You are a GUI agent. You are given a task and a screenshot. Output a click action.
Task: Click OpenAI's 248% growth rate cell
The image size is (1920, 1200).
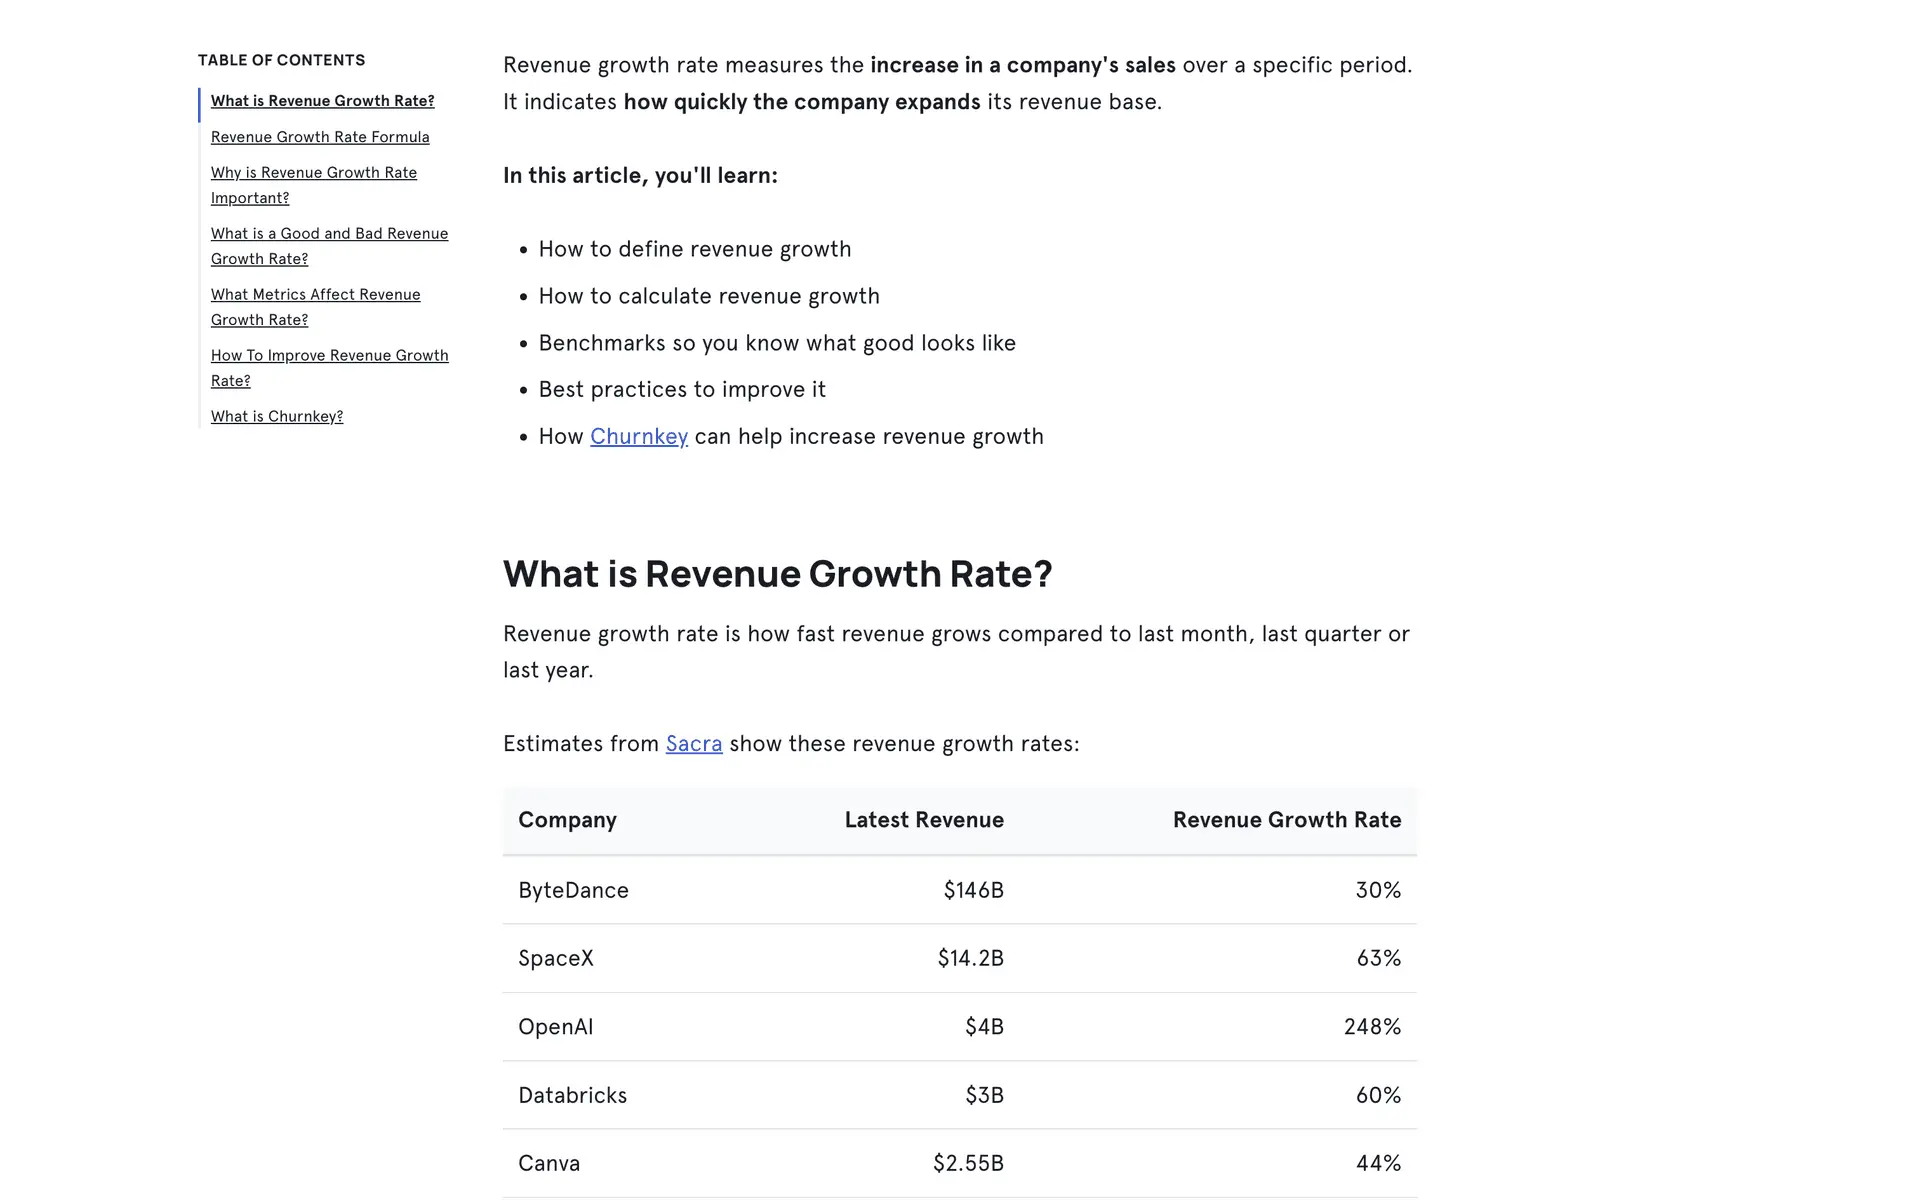coord(1371,1027)
